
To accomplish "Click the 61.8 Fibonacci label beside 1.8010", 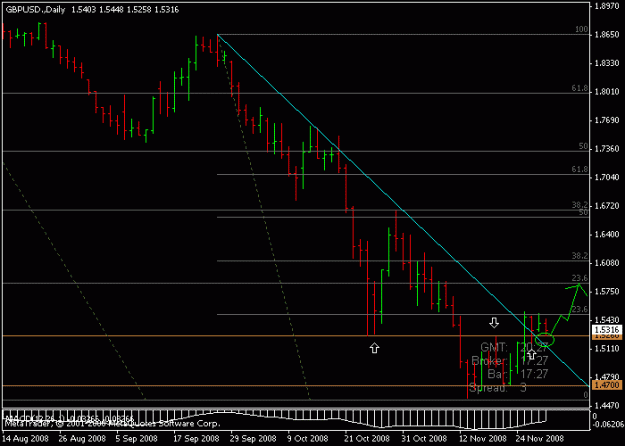I will tap(580, 88).
